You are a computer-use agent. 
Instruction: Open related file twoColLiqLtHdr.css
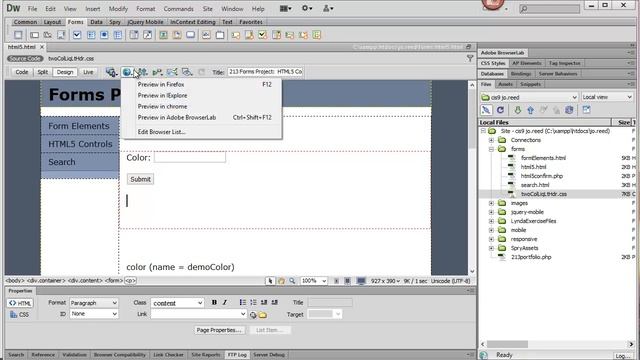click(x=71, y=59)
